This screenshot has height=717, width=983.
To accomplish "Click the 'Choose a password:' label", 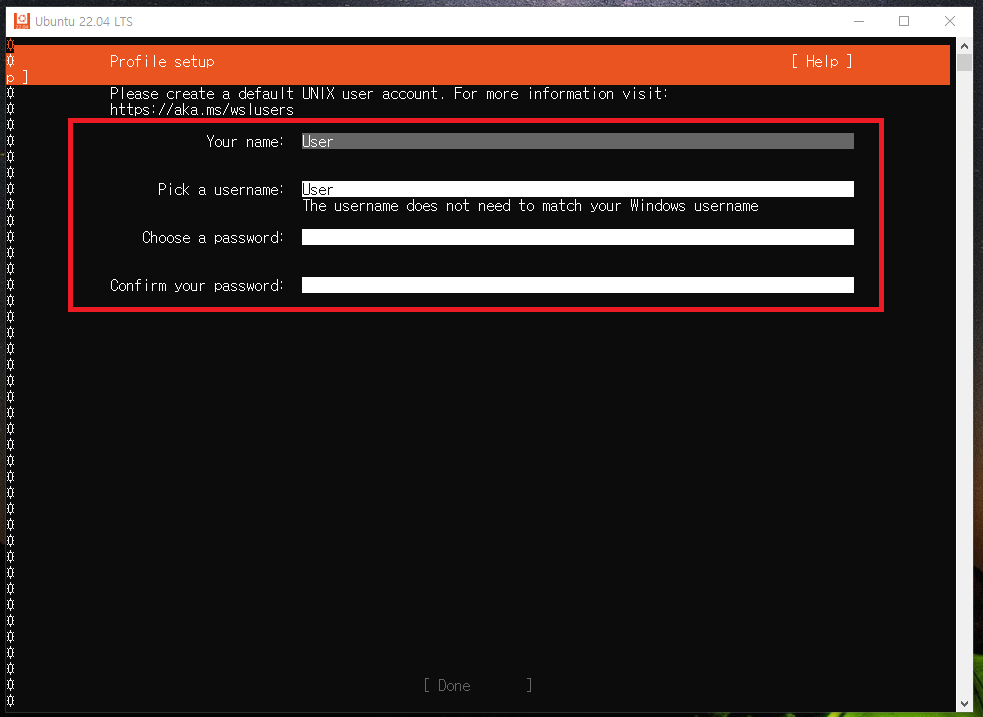I will click(x=213, y=238).
